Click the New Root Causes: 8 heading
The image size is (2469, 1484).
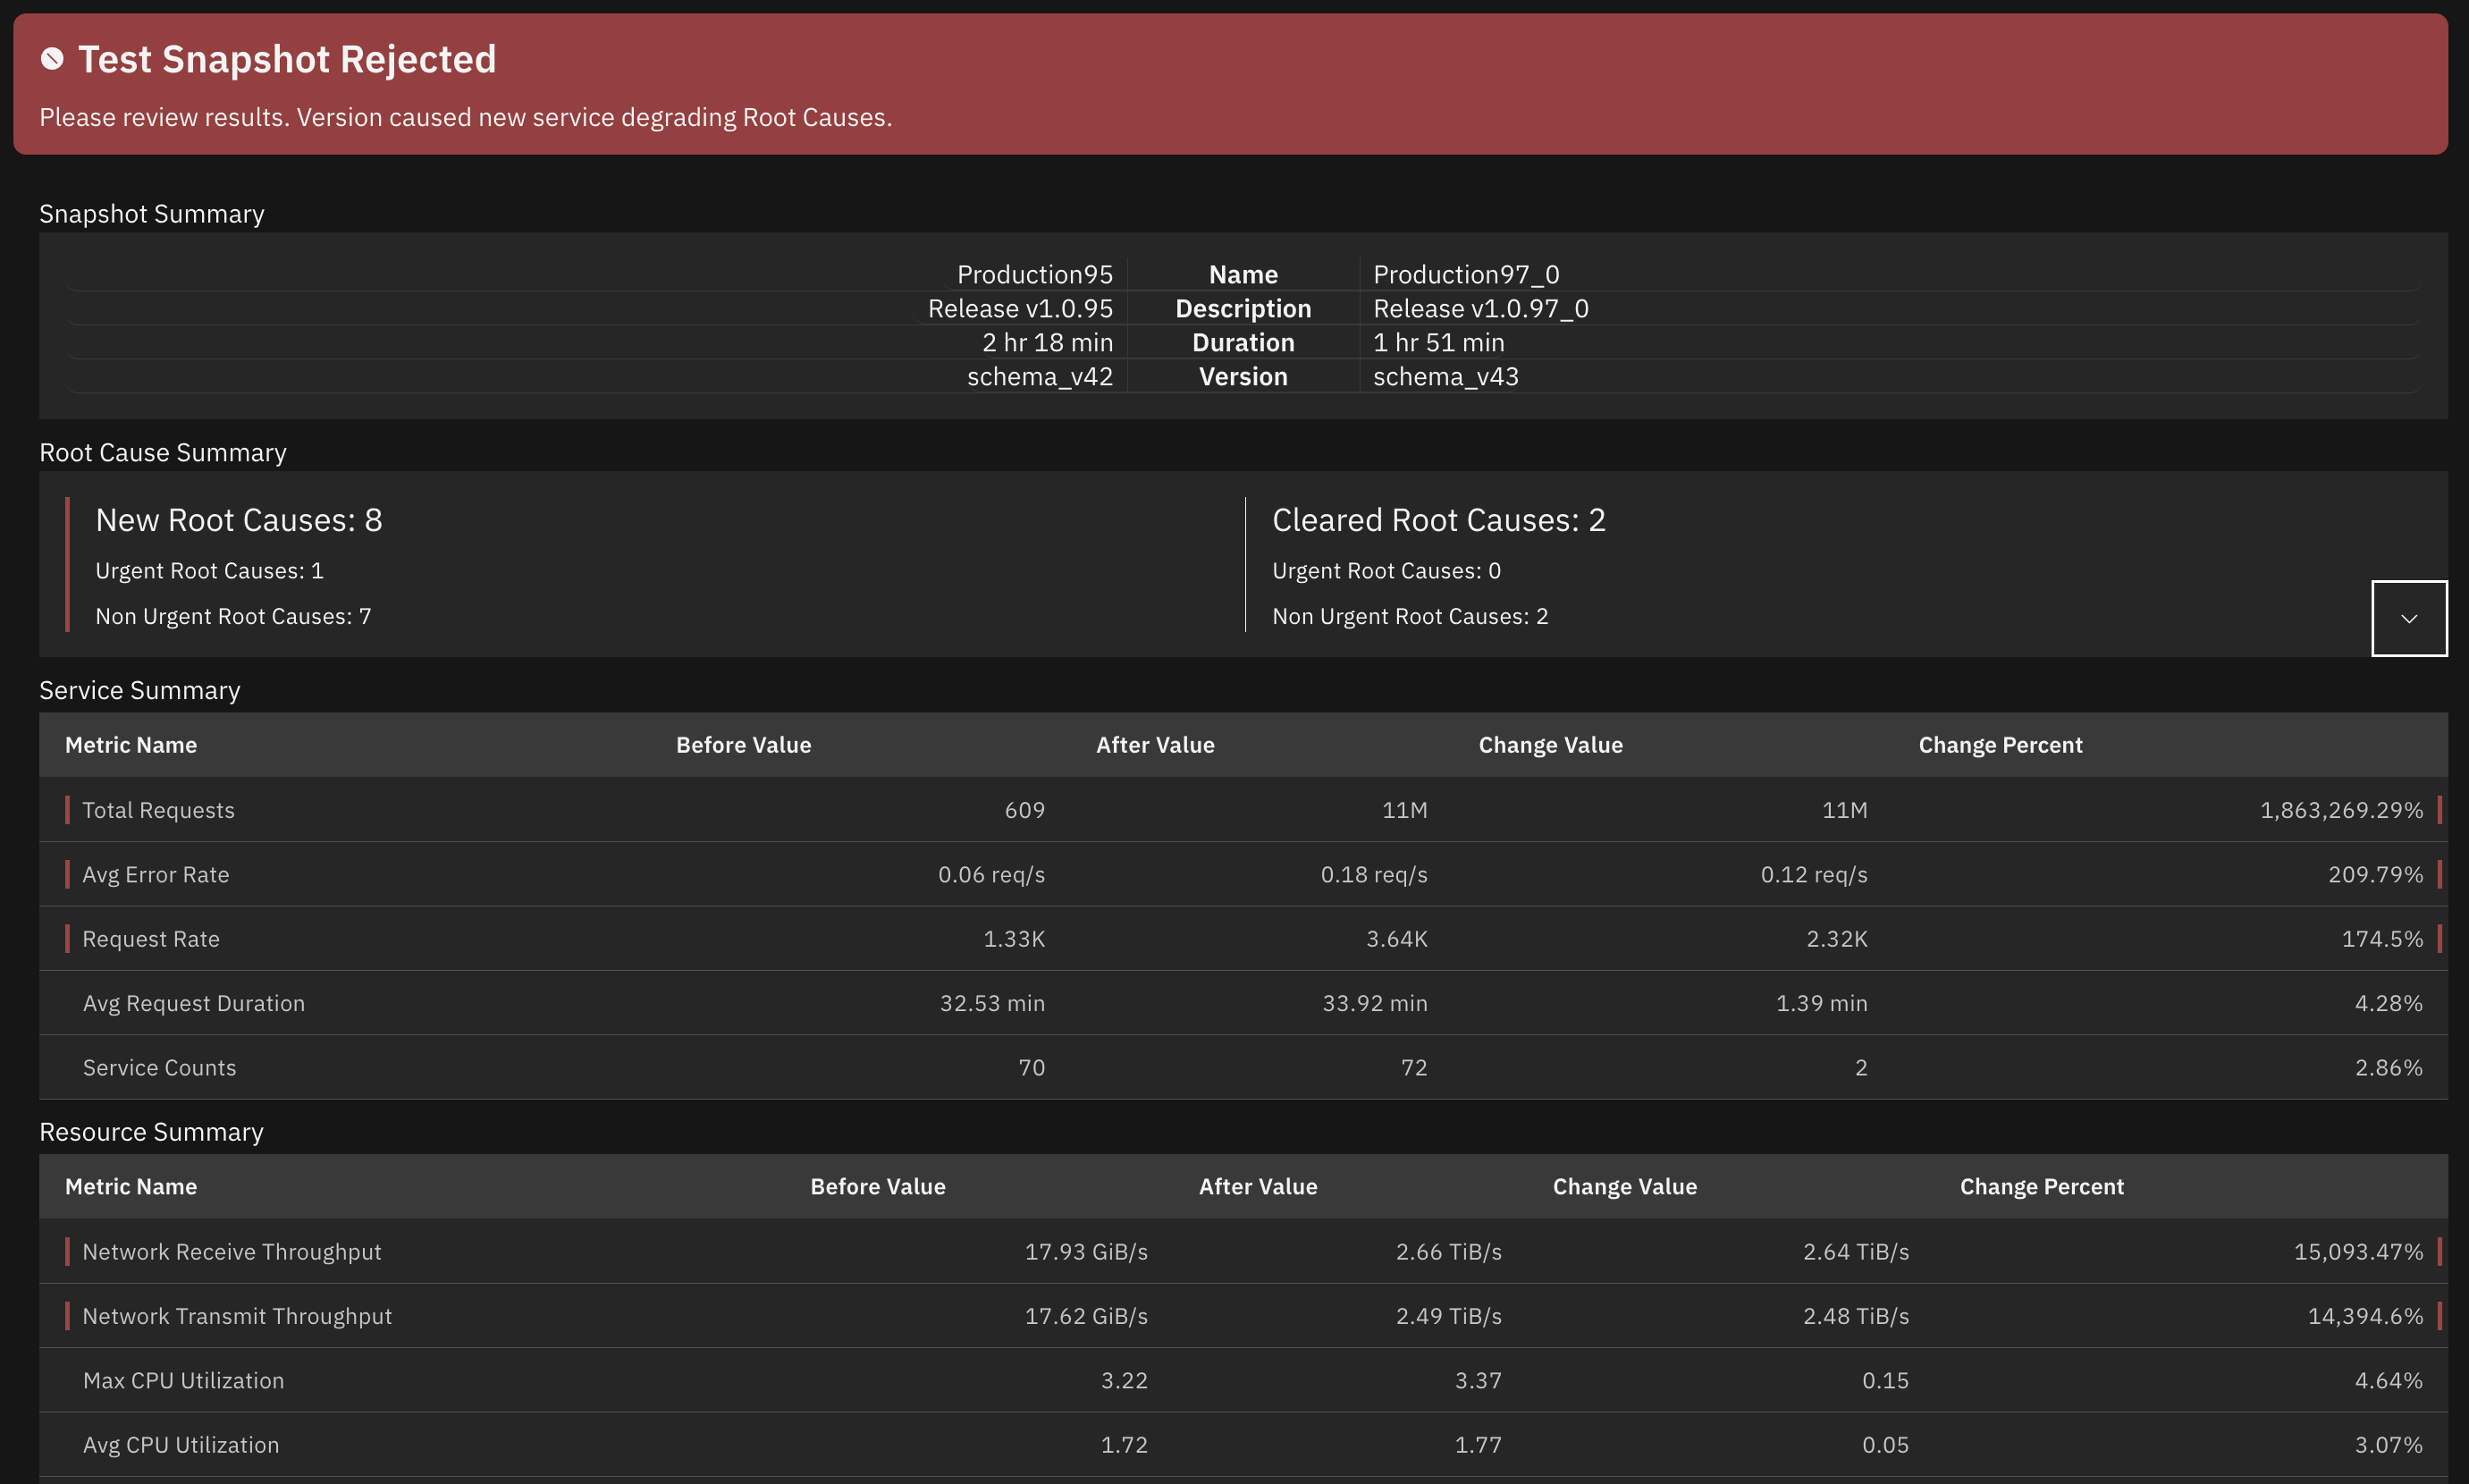pyautogui.click(x=239, y=520)
